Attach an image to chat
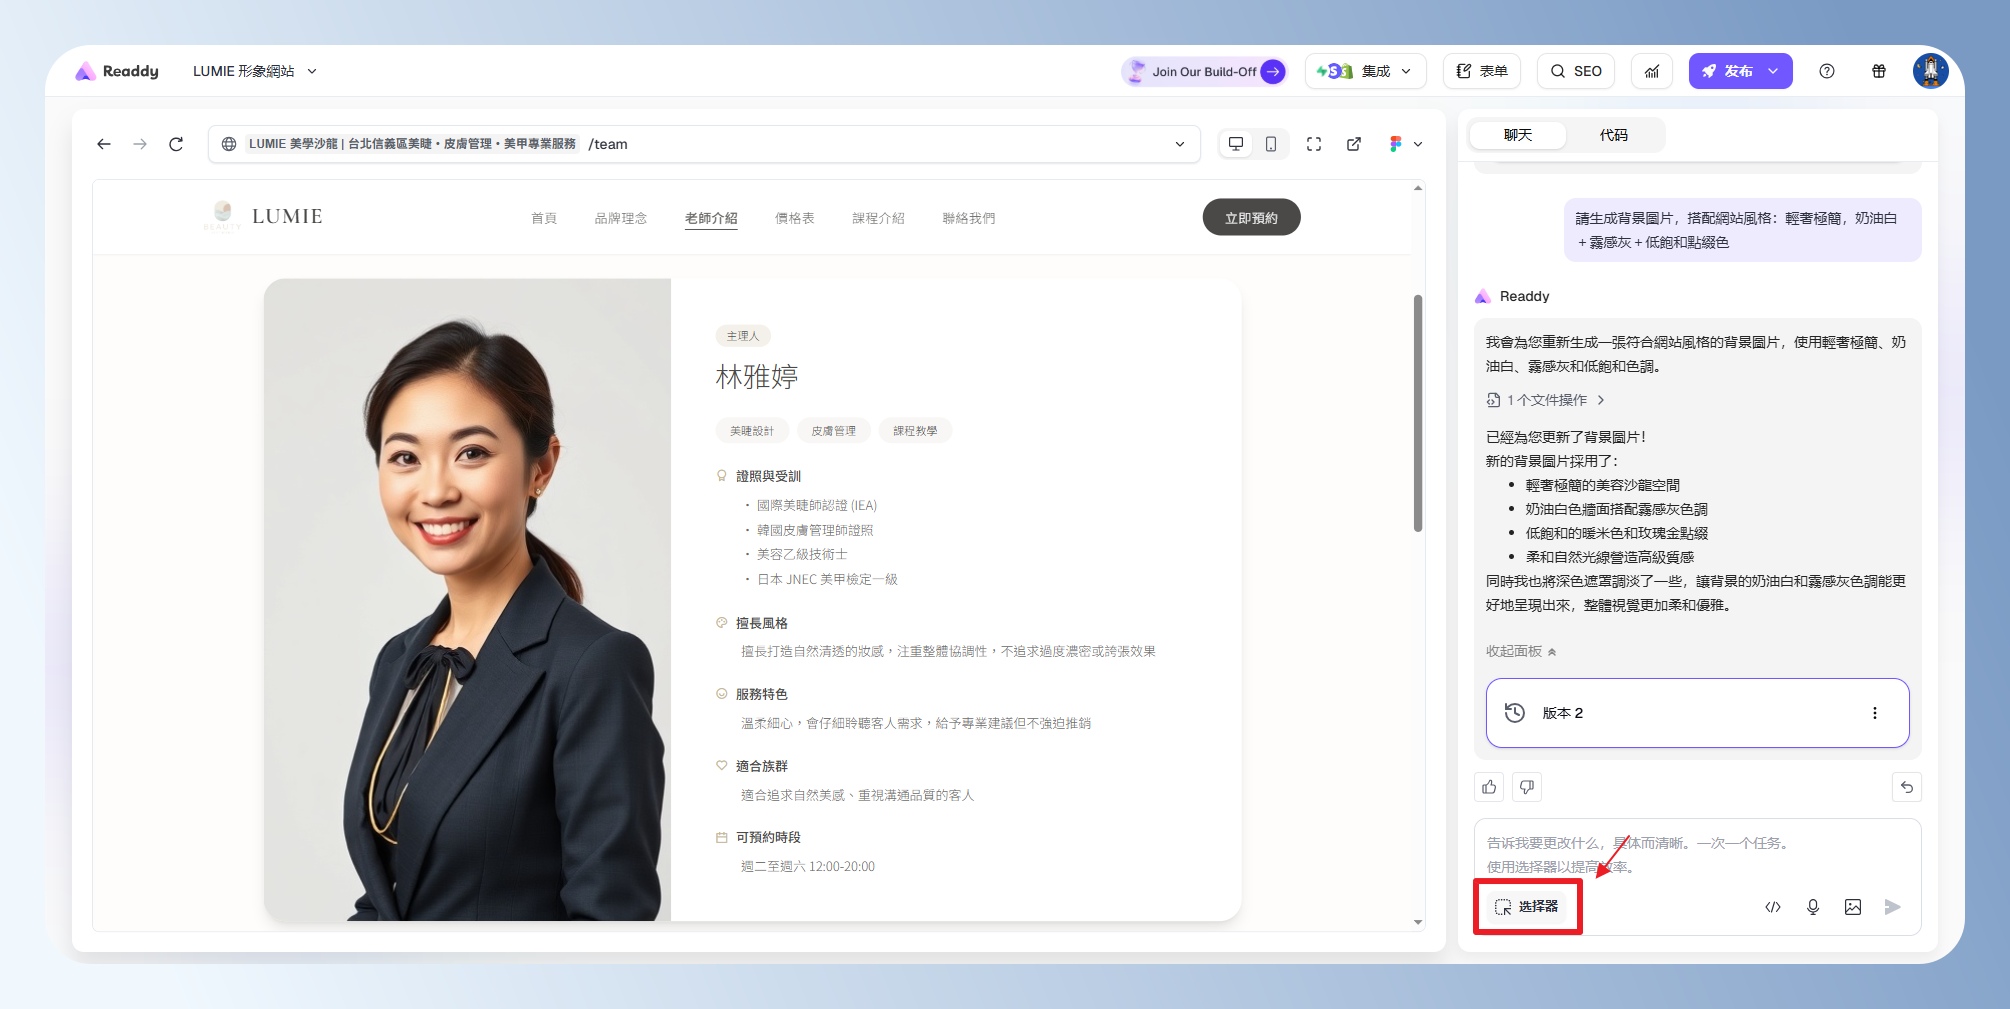2010x1009 pixels. (1853, 907)
